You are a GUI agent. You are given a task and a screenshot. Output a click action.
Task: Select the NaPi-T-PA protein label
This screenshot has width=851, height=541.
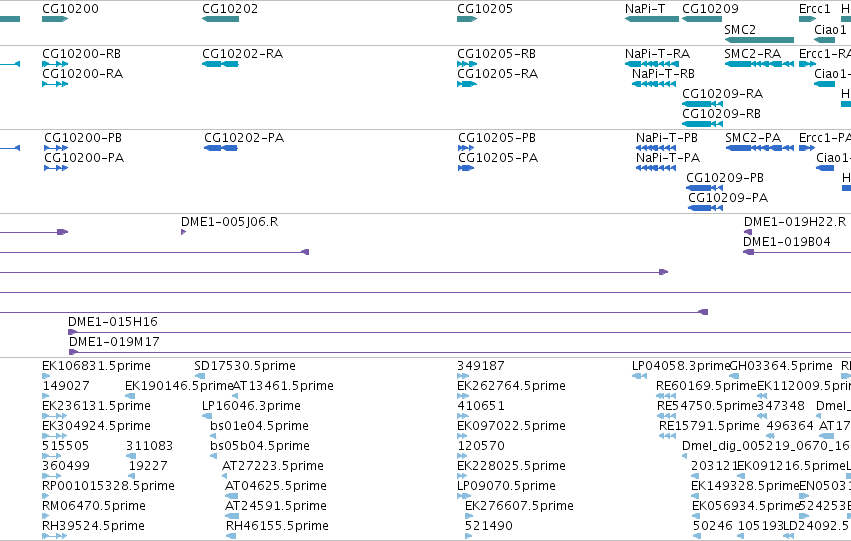[668, 158]
